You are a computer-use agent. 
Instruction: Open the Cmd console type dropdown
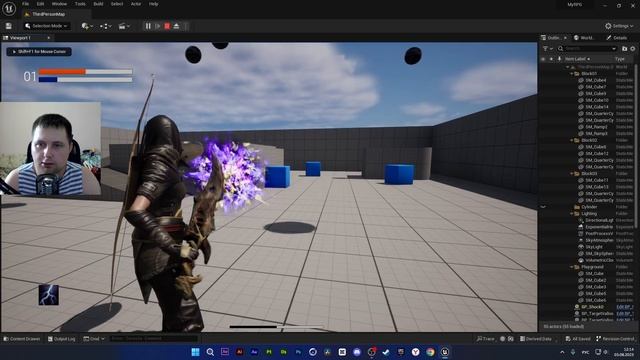(94, 339)
